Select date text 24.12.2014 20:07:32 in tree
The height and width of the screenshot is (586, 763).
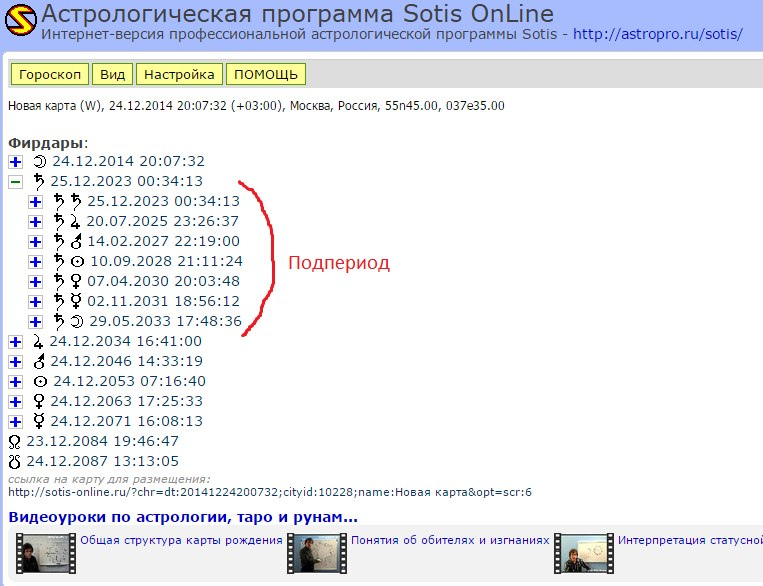pos(128,161)
